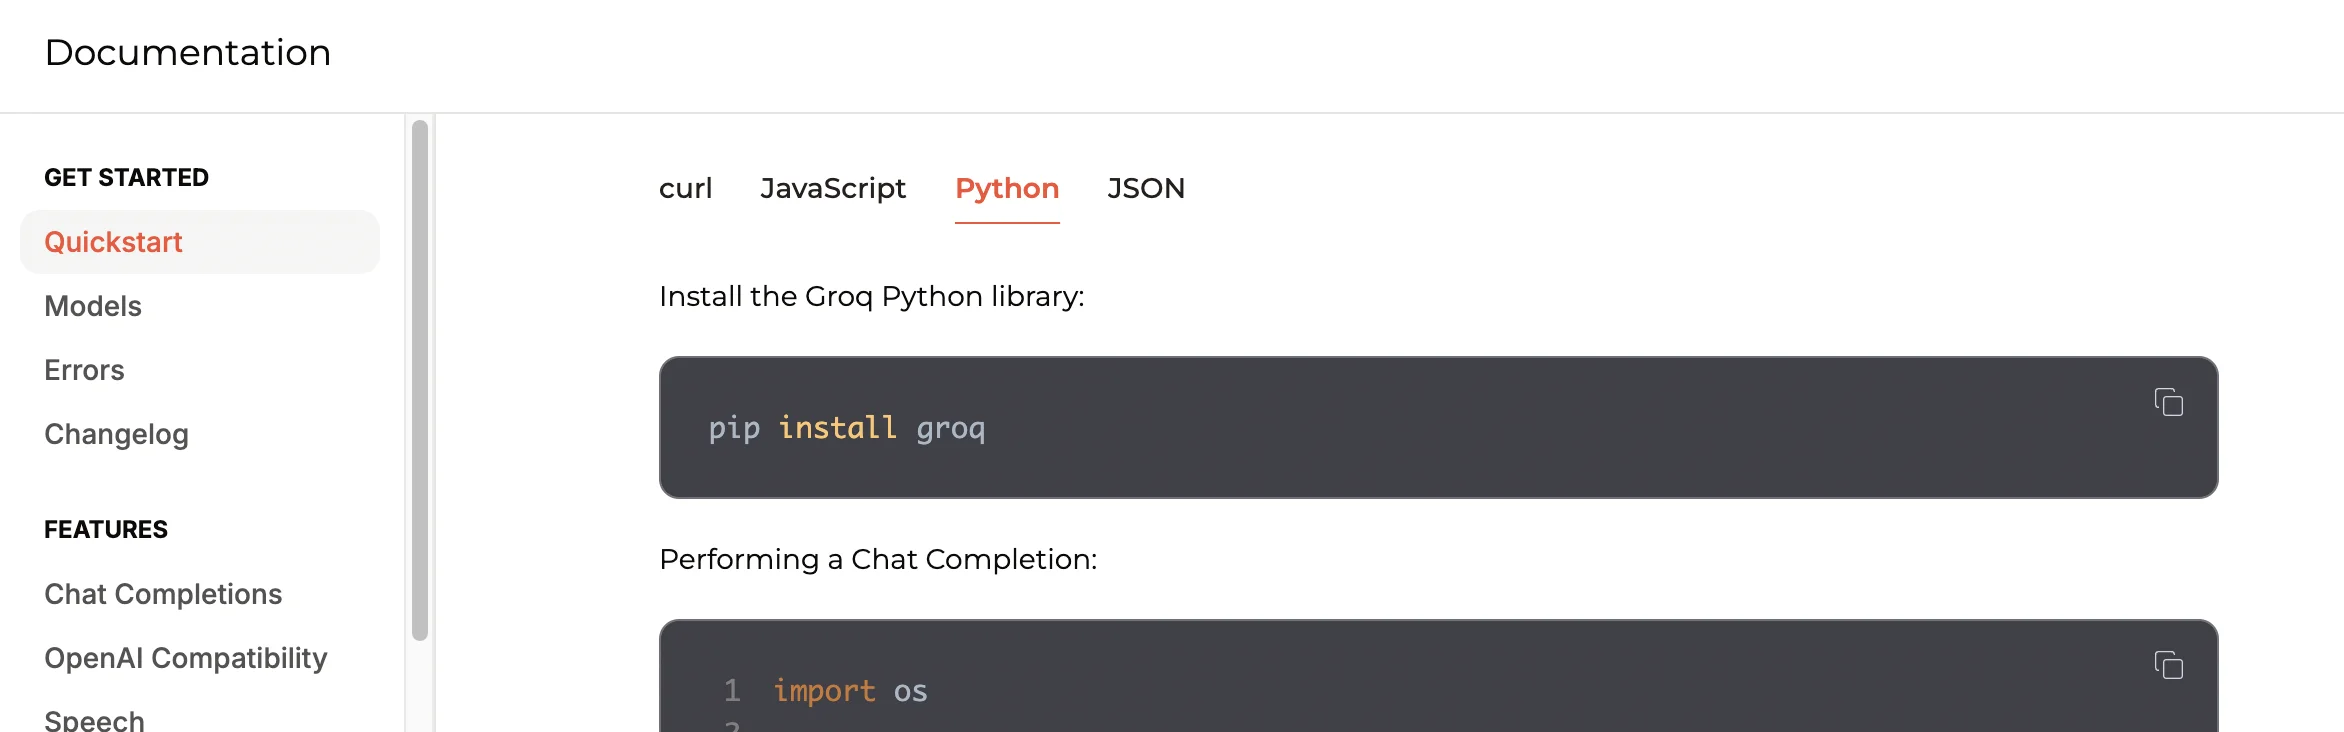2344x732 pixels.
Task: Open the Speech feature page
Action: pos(95,719)
